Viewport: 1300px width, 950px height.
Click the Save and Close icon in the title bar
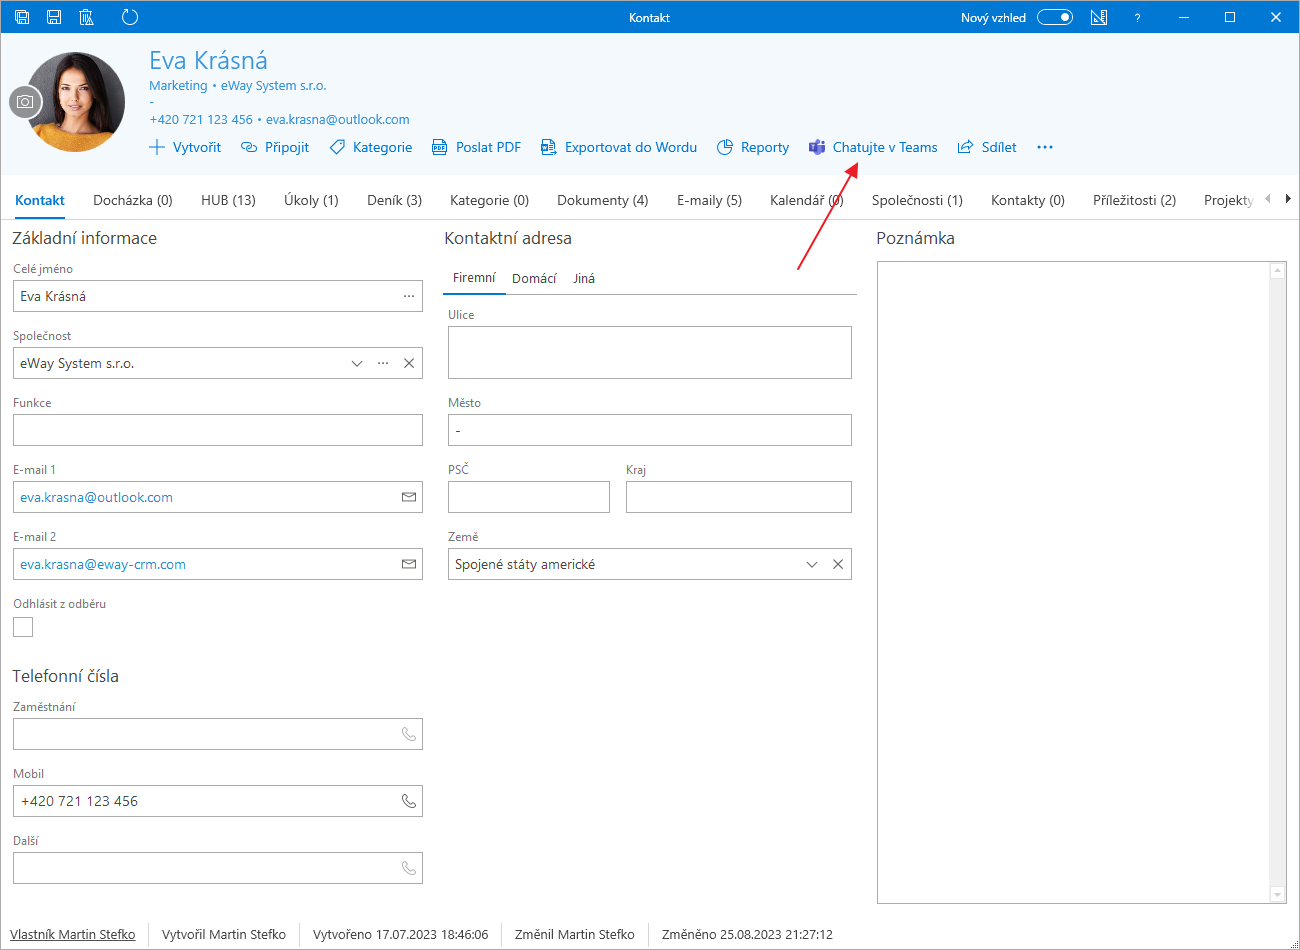point(22,17)
